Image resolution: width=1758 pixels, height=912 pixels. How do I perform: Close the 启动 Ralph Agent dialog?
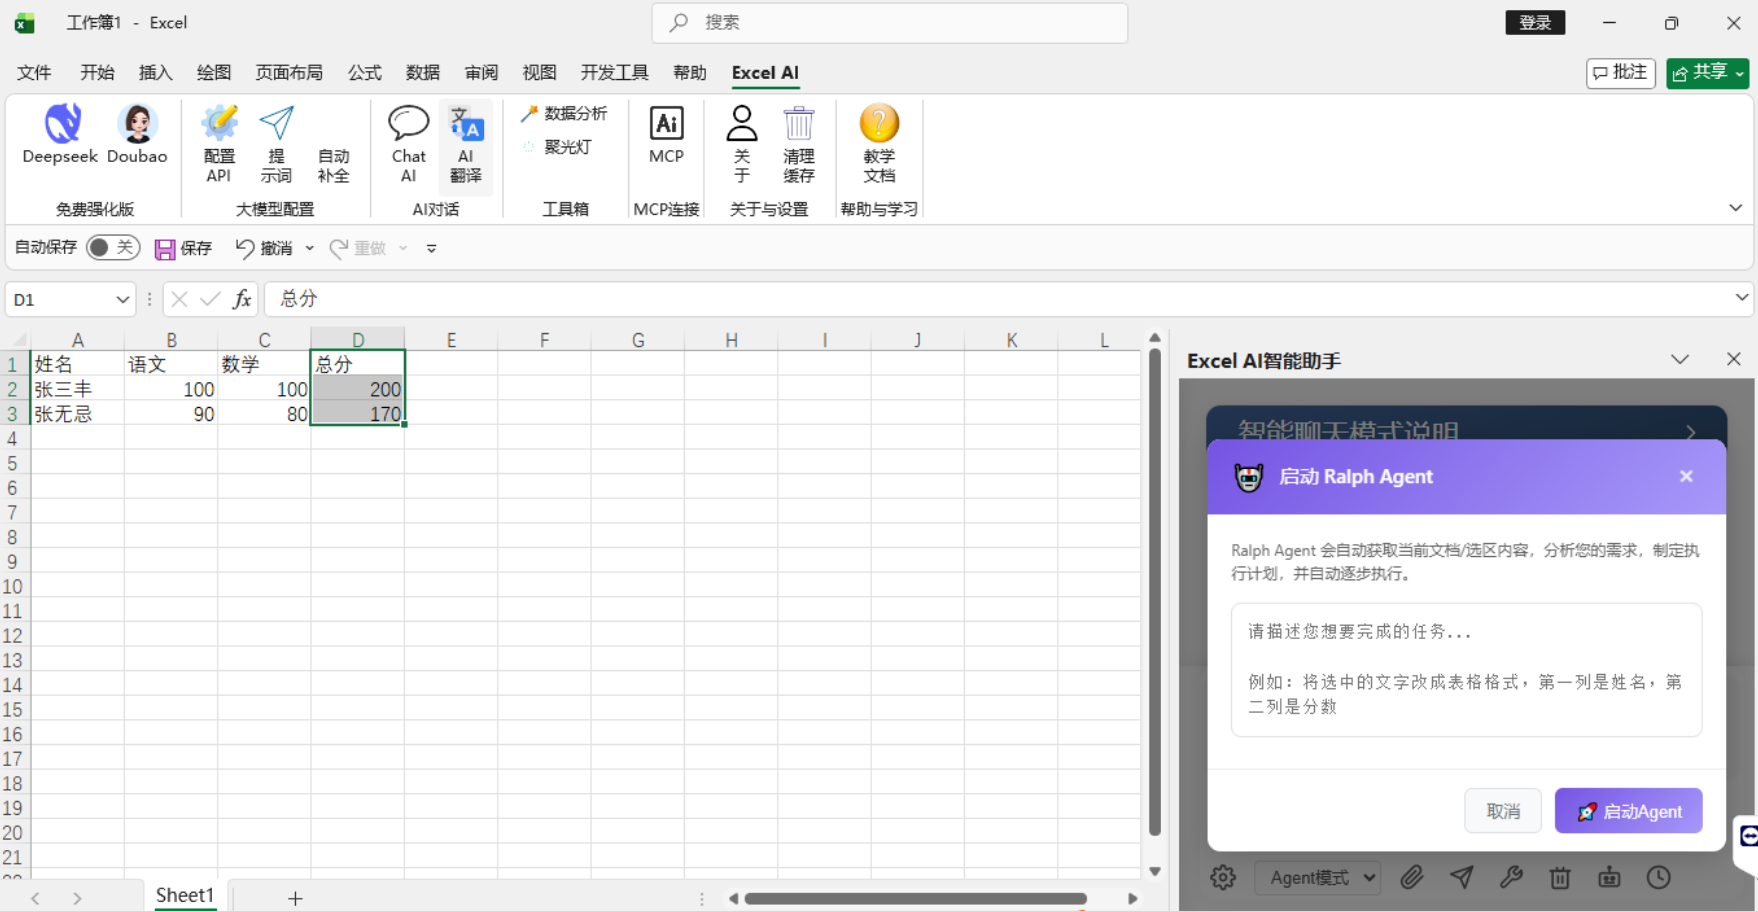click(1686, 476)
